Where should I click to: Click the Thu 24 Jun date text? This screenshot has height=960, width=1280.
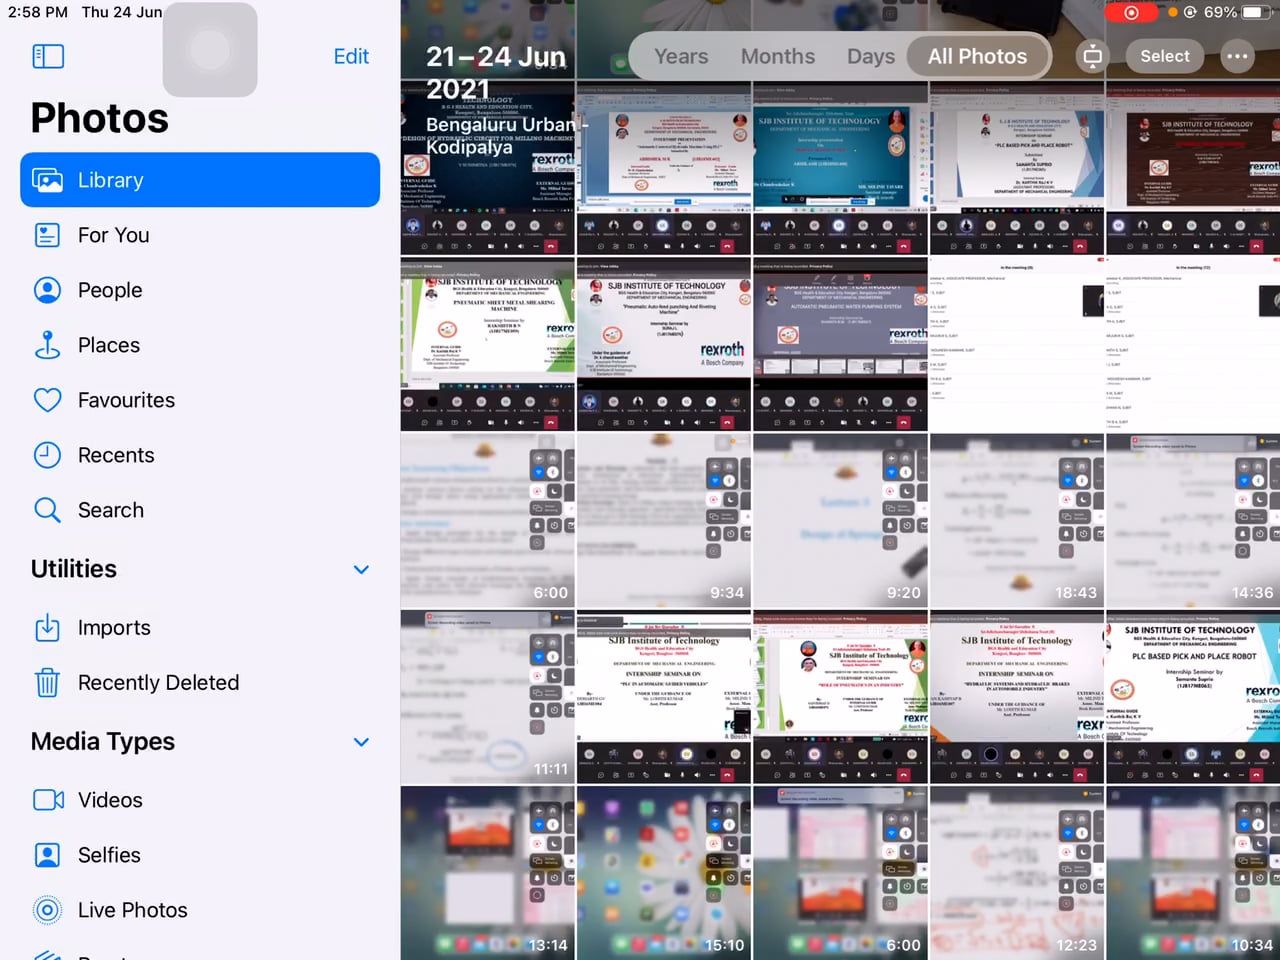(122, 12)
